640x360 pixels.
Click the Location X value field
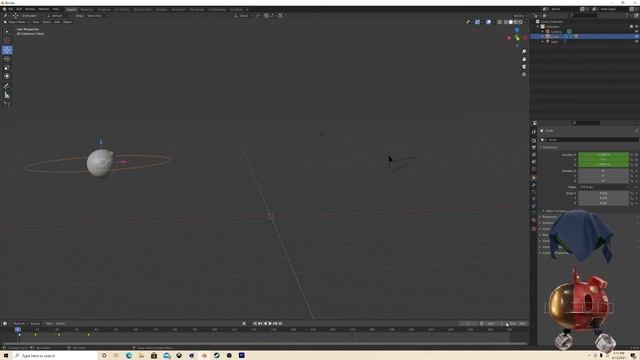[x=603, y=155]
